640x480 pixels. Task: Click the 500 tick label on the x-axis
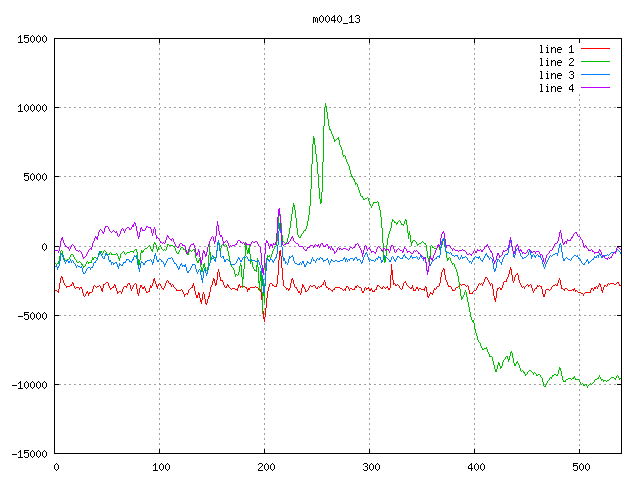580,467
